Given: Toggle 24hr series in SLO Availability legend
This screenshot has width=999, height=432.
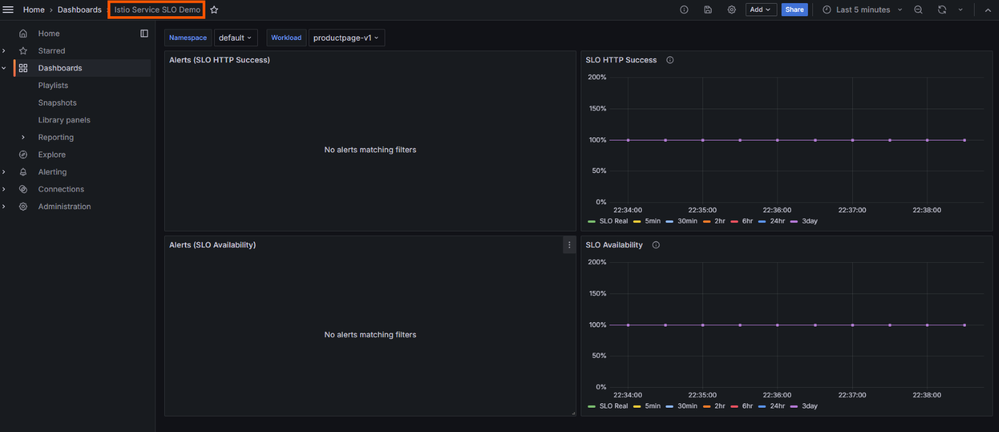Looking at the screenshot, I should click(777, 406).
